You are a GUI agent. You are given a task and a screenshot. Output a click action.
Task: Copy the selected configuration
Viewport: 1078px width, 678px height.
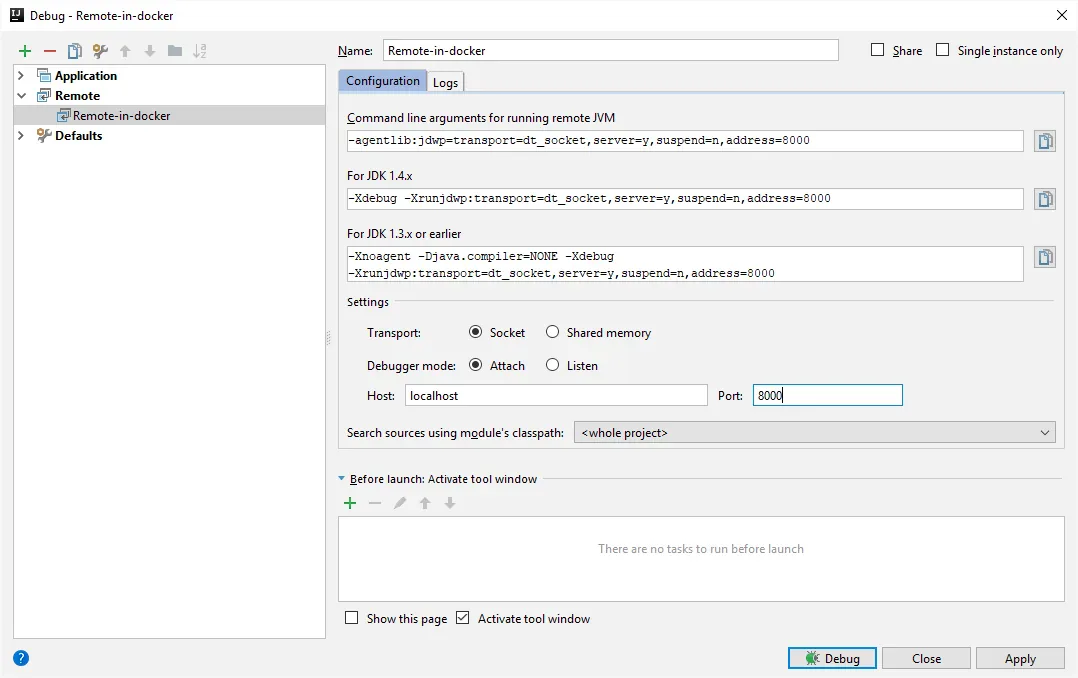tap(74, 51)
